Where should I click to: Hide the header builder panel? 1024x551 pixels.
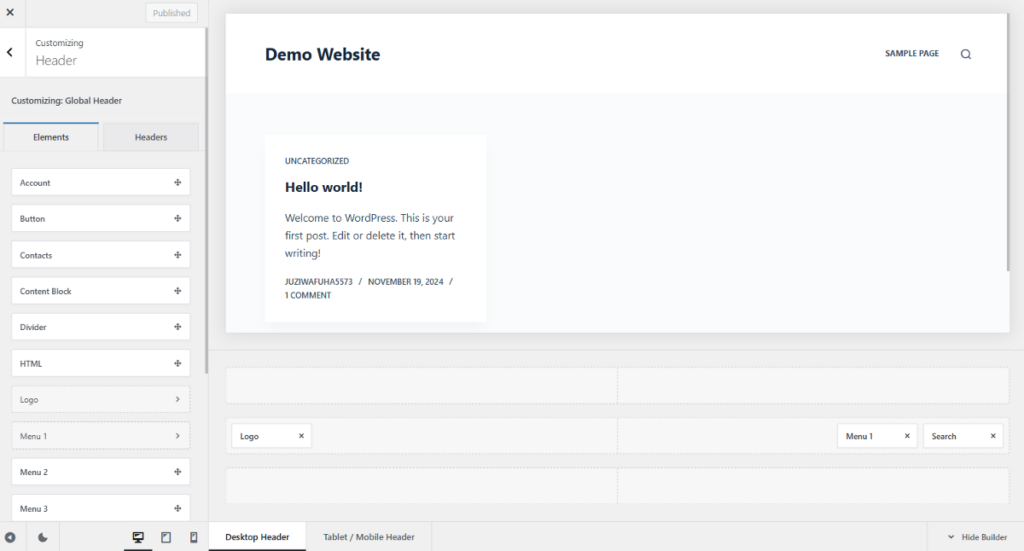click(x=977, y=537)
